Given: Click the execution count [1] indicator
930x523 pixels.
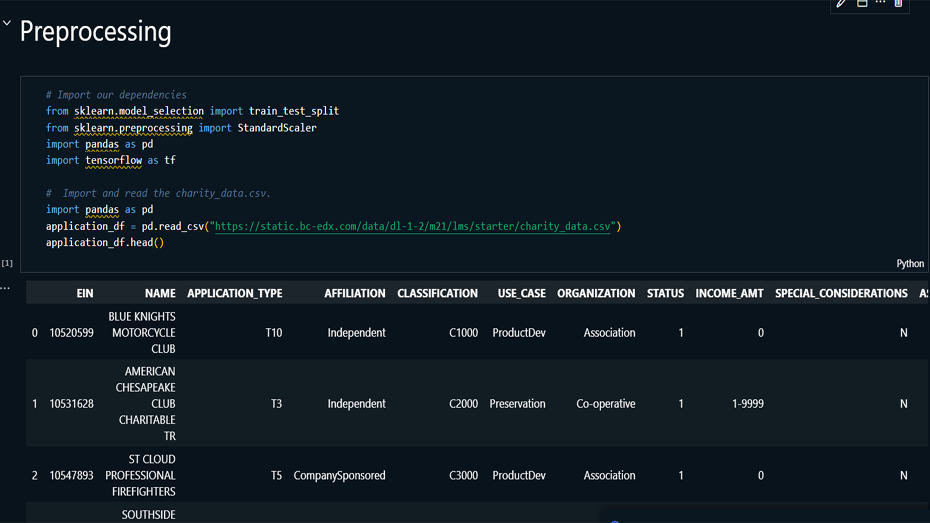Looking at the screenshot, I should 7,263.
